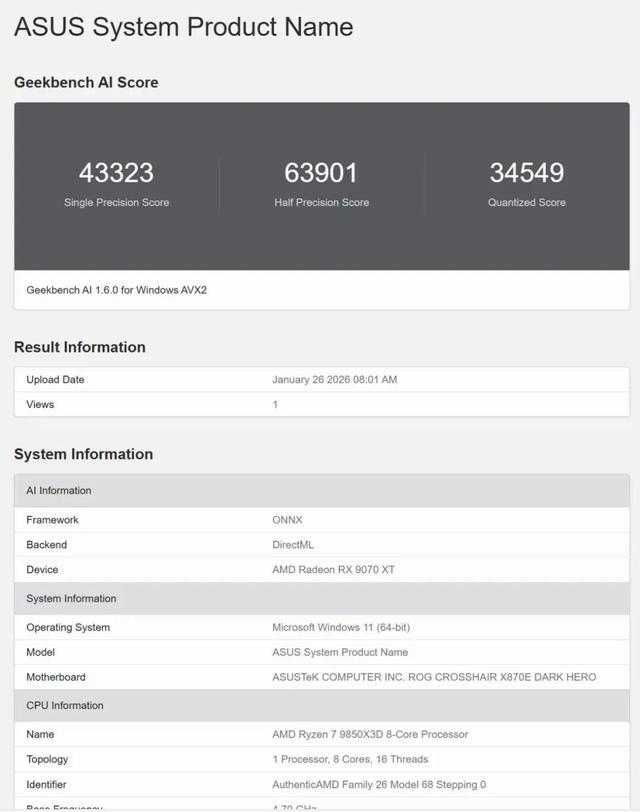640x812 pixels.
Task: Click the Views count value '1'
Action: tap(275, 404)
